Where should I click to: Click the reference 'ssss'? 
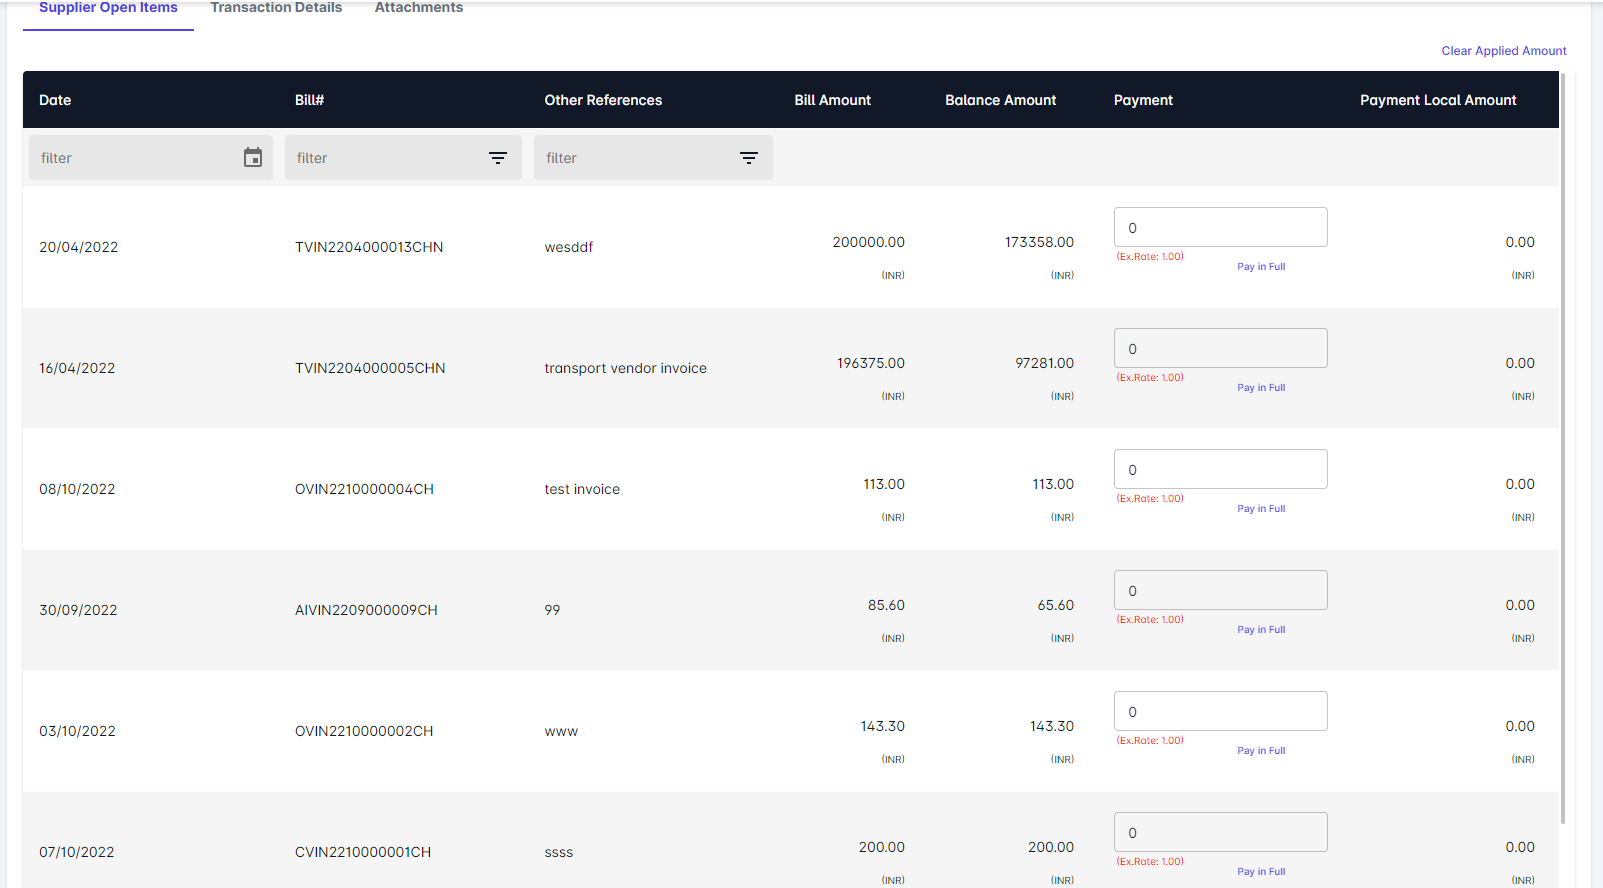[x=558, y=852]
